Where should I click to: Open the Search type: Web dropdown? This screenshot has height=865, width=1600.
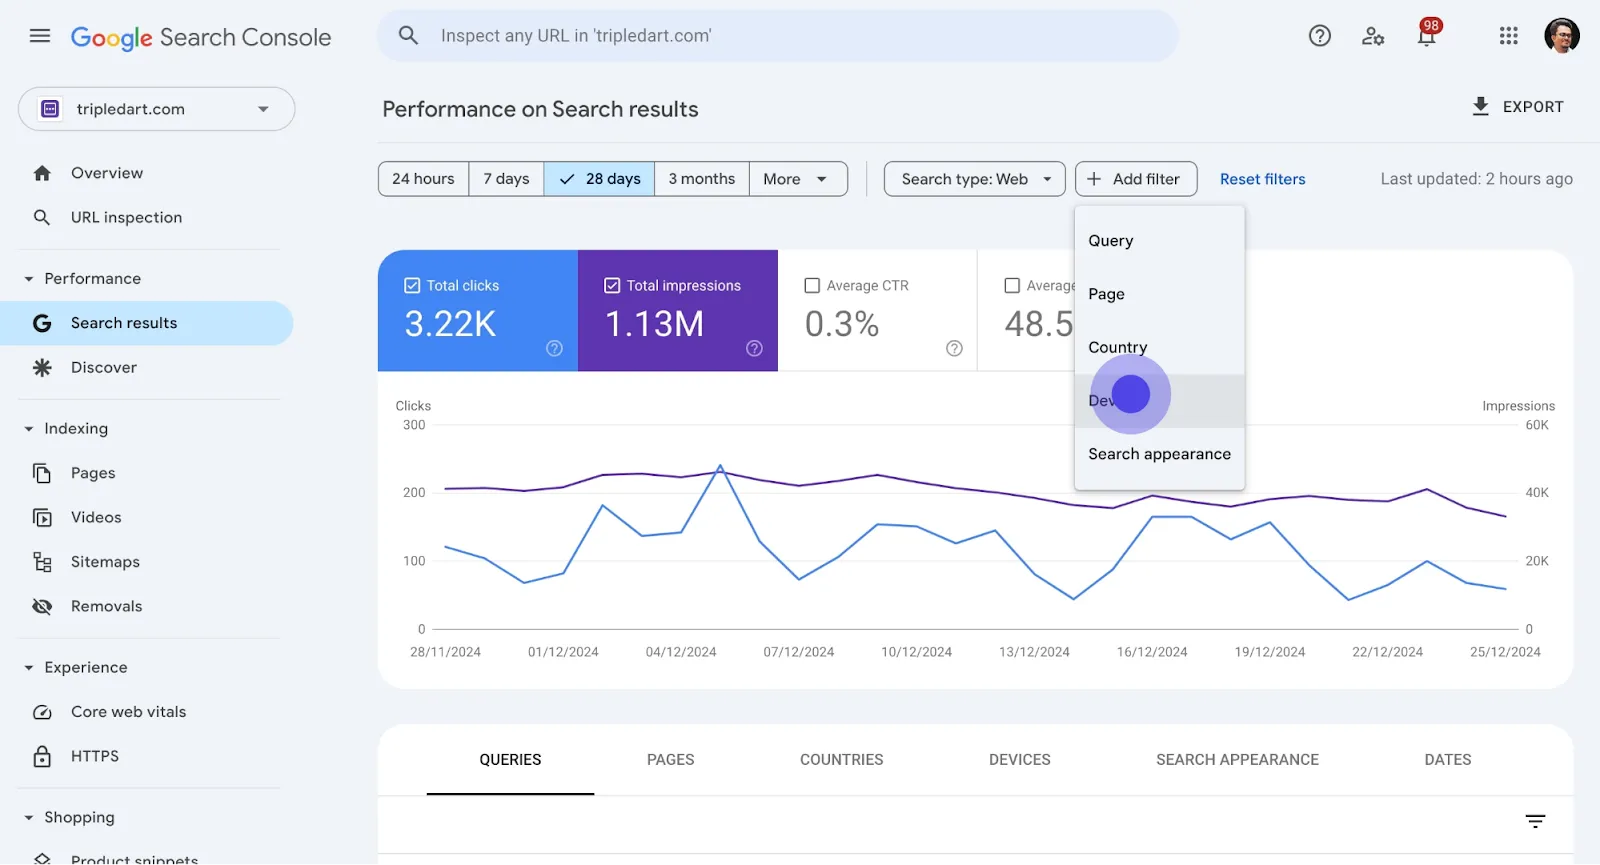pos(975,179)
